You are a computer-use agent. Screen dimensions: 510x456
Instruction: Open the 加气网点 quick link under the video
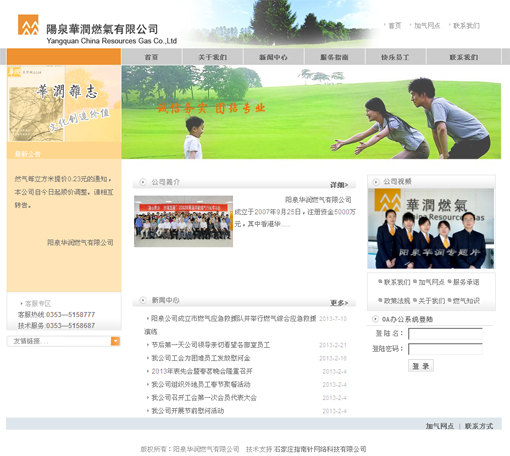pyautogui.click(x=431, y=282)
